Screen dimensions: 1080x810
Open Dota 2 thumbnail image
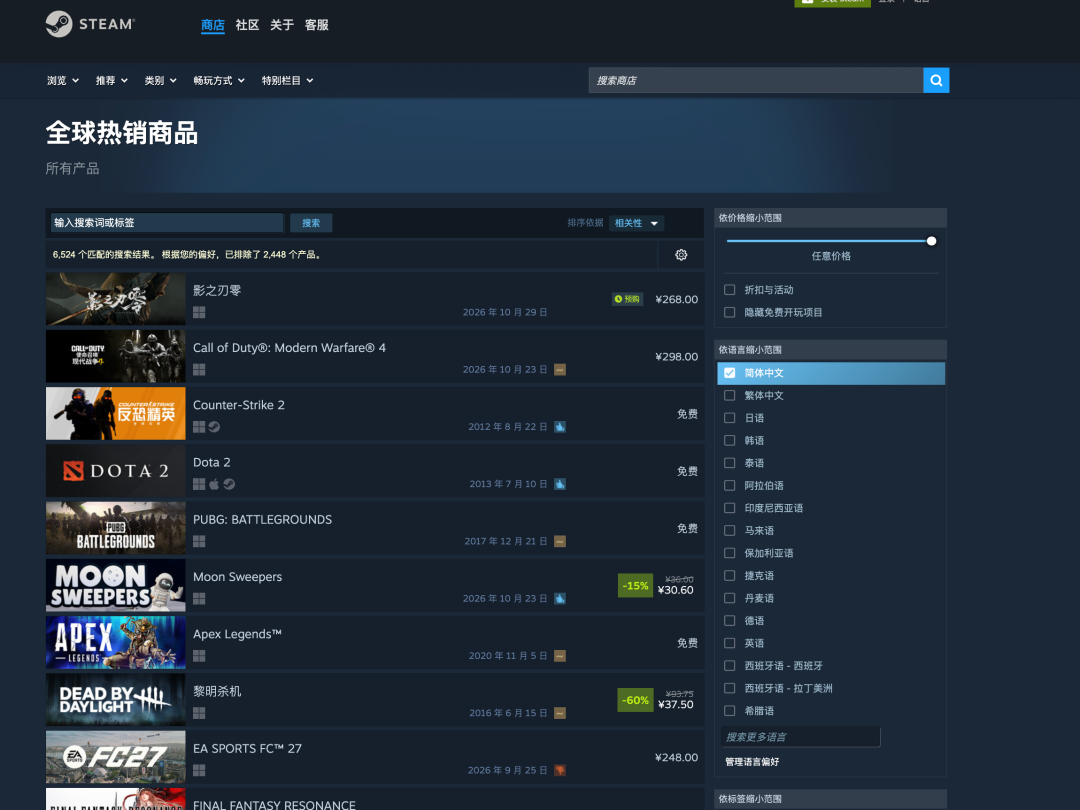116,470
